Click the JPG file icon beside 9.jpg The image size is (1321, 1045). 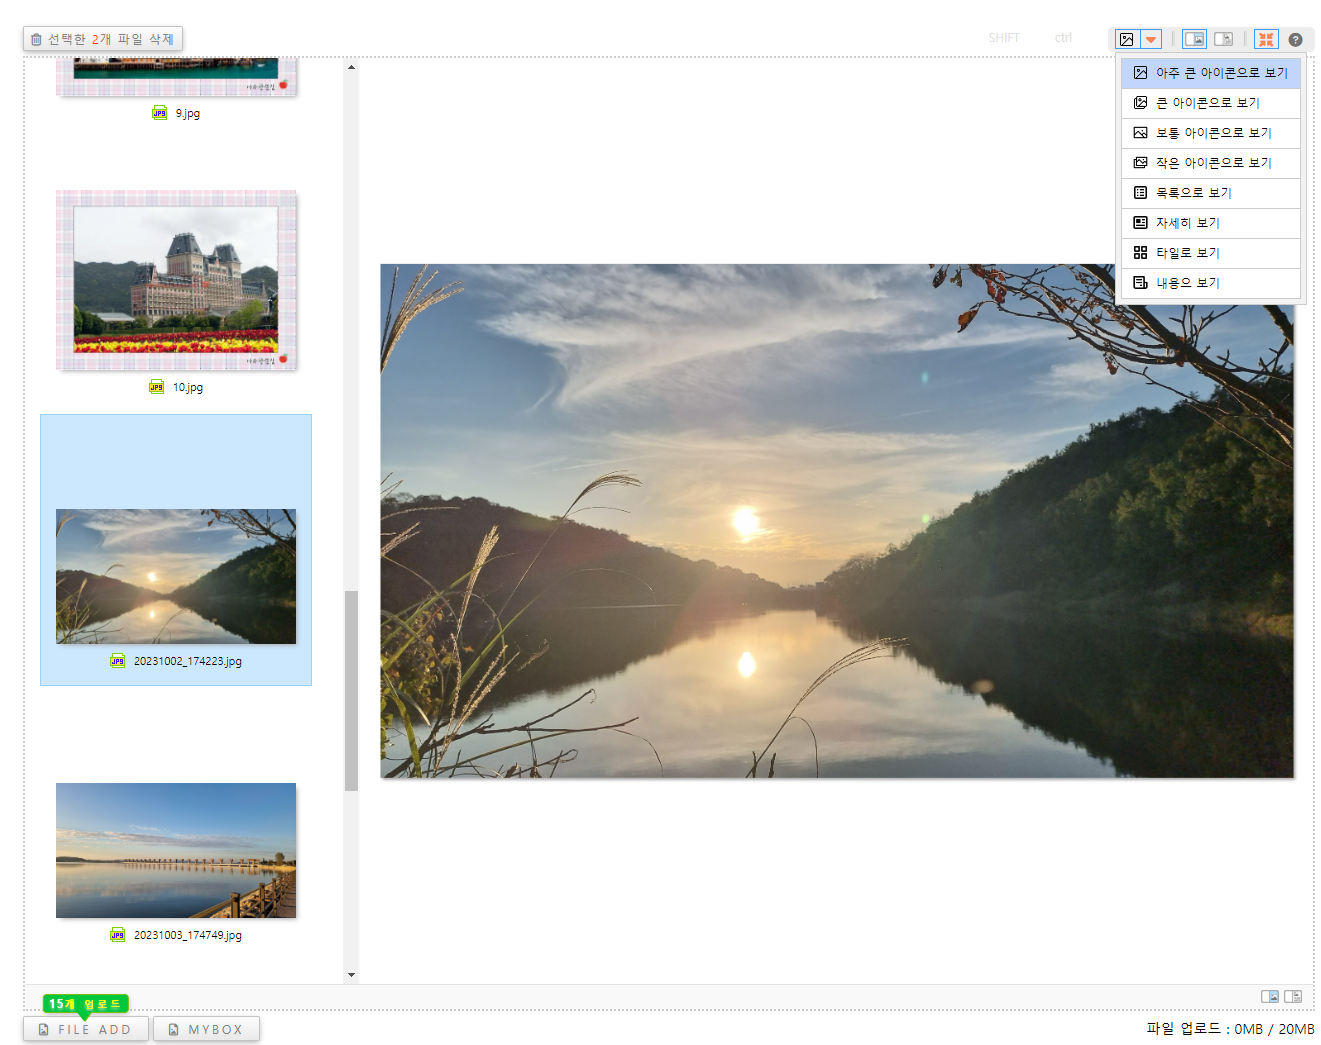point(160,113)
